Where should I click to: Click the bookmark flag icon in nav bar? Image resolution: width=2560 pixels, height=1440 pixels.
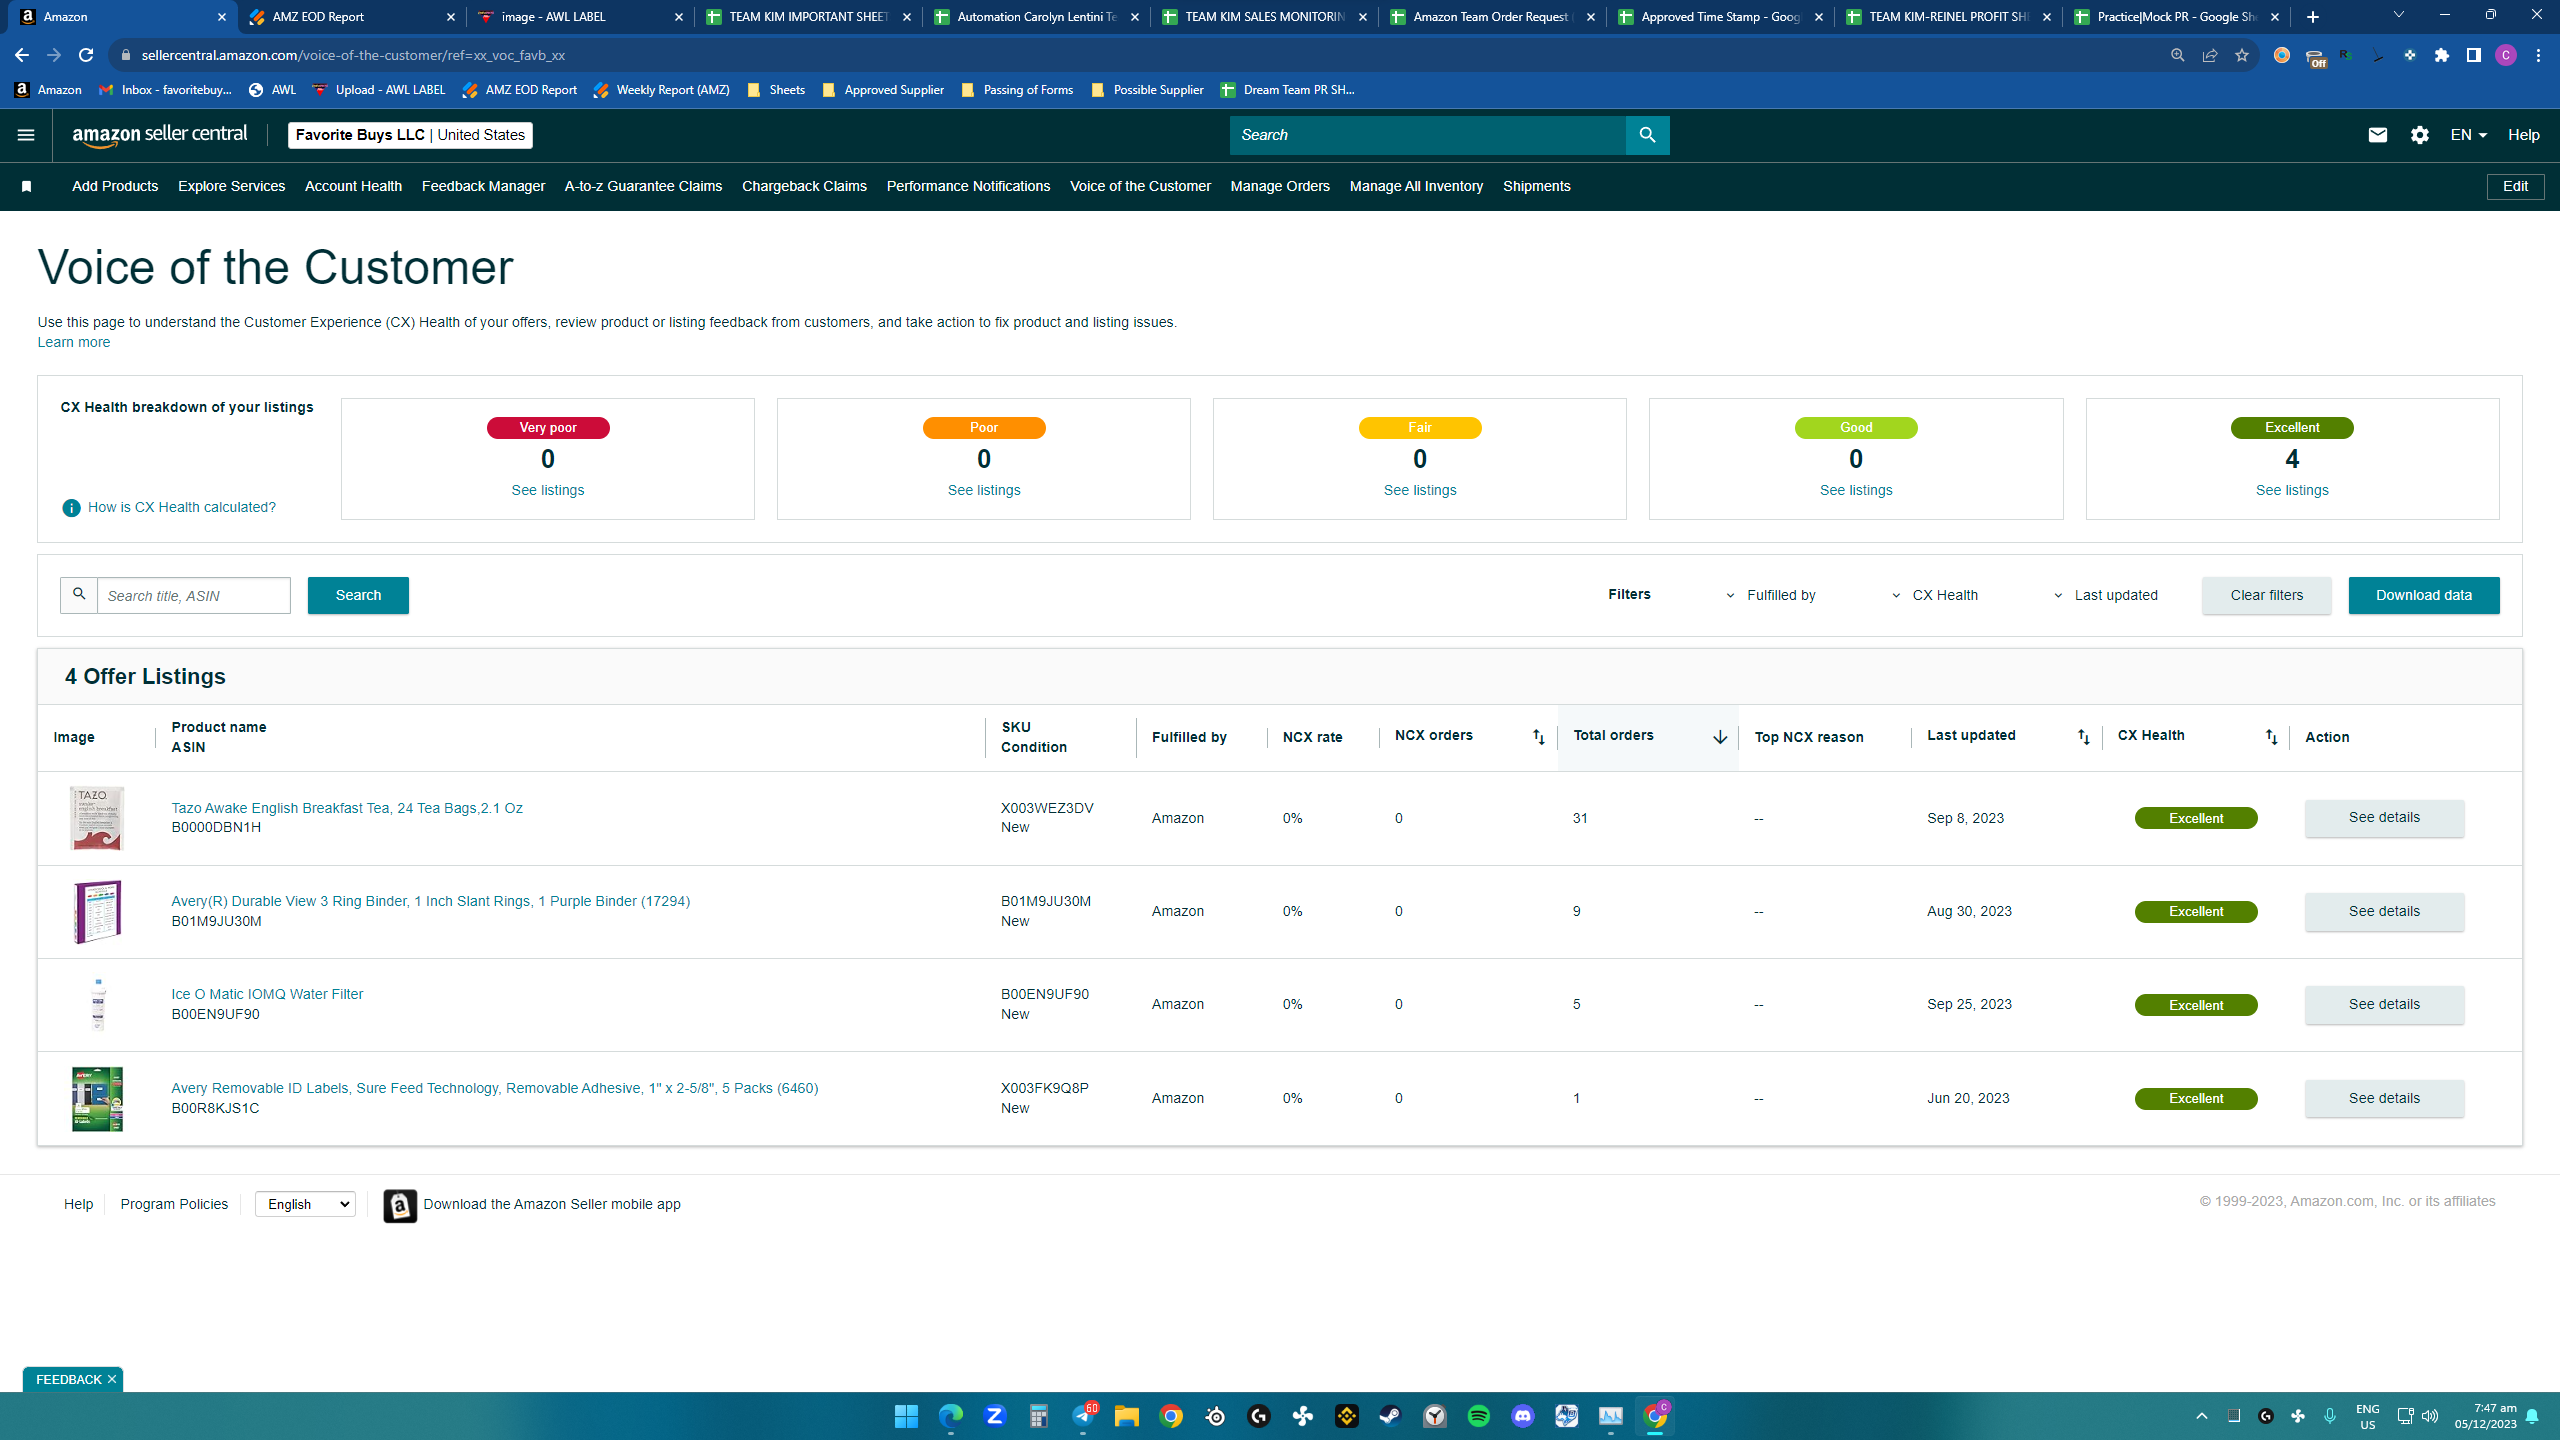(x=27, y=187)
